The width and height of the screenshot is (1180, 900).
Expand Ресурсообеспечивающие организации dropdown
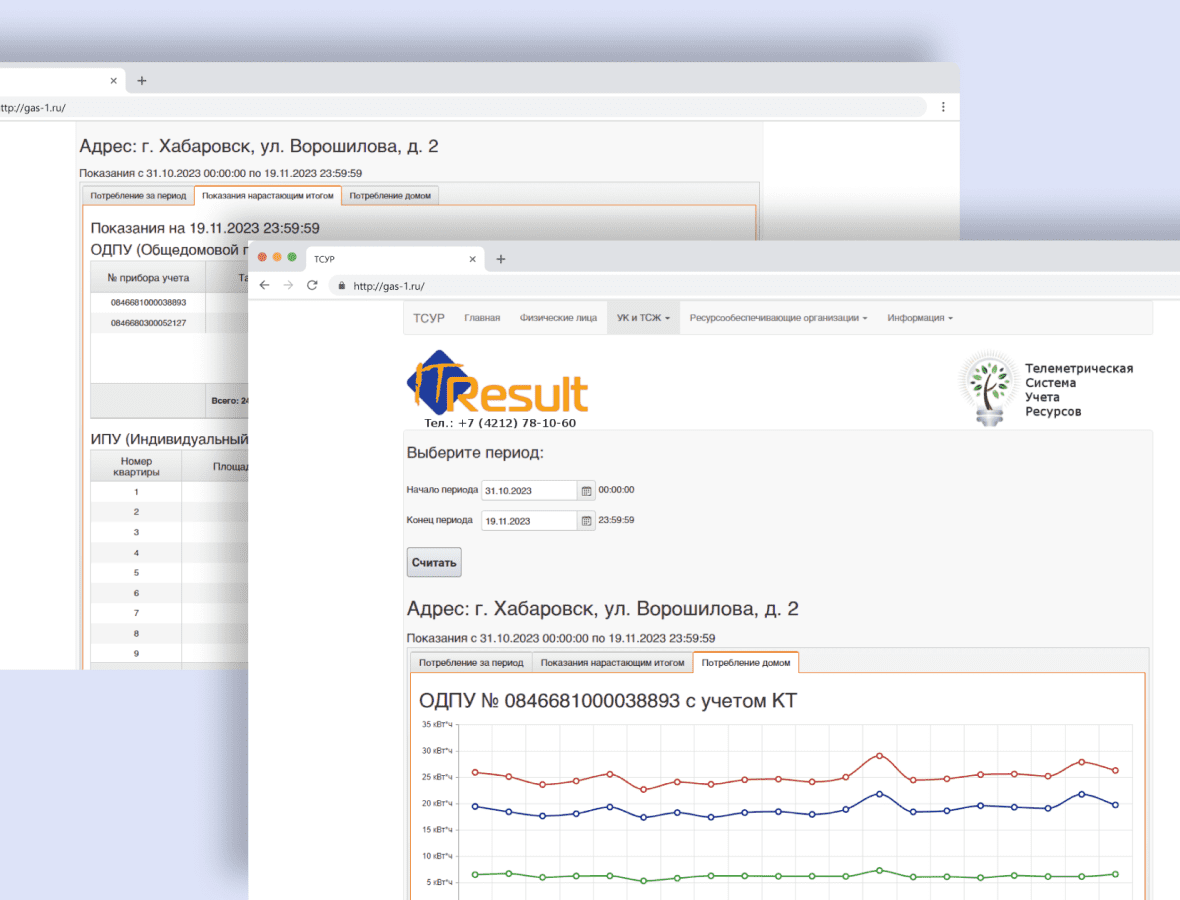[778, 318]
